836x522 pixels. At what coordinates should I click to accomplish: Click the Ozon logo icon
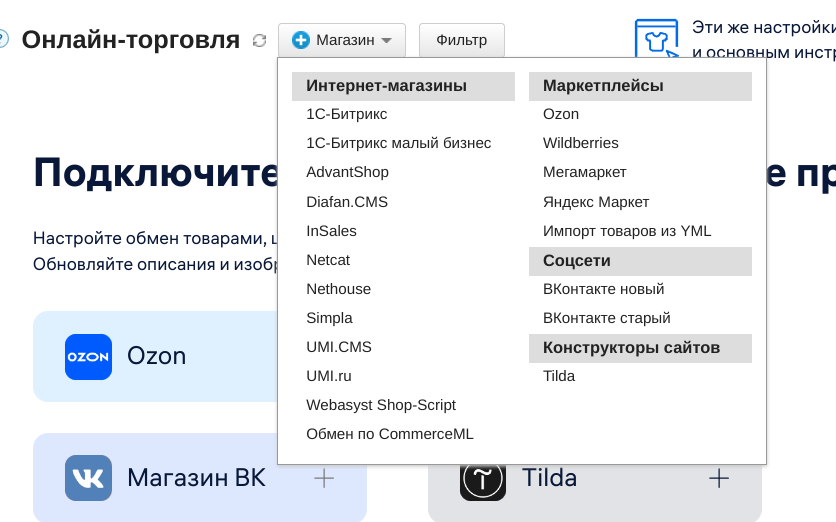click(x=89, y=357)
